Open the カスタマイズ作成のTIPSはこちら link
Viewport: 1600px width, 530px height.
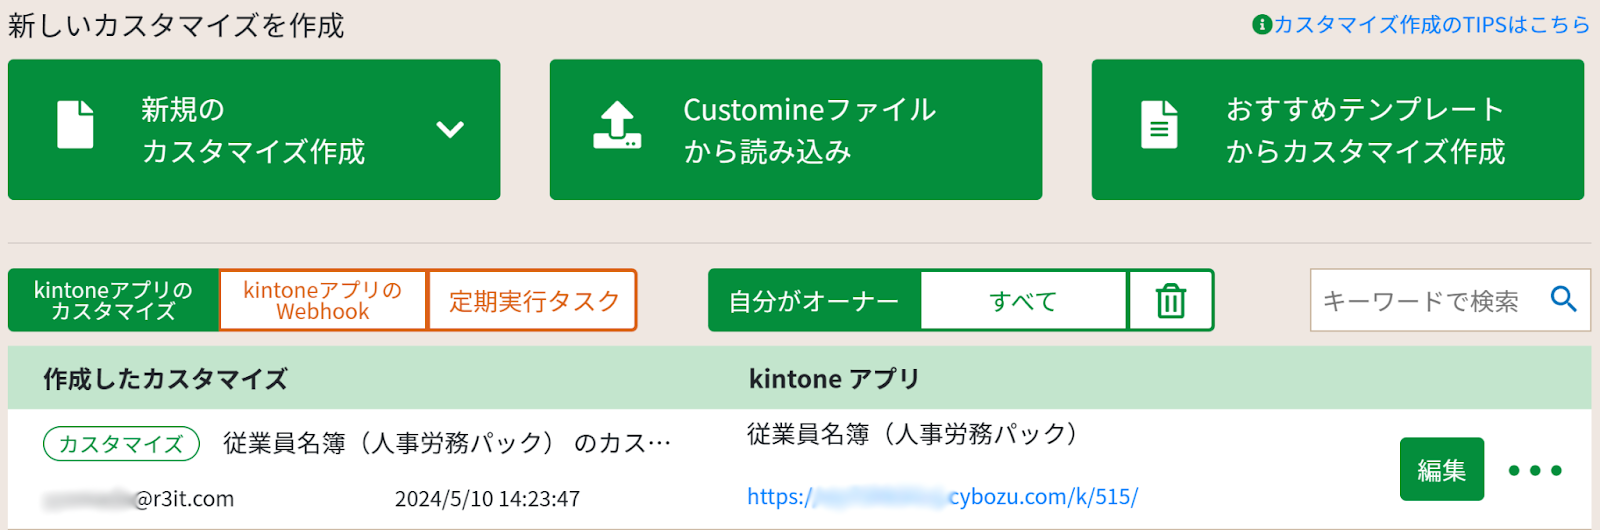1431,25
